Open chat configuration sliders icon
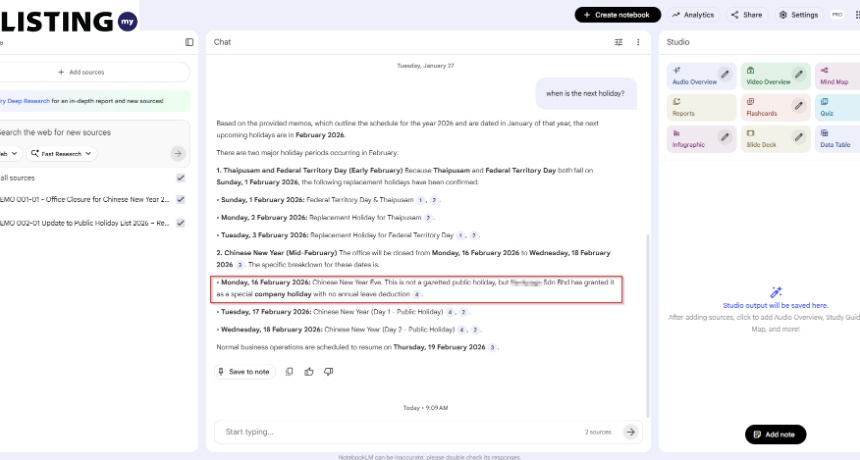The image size is (860, 460). pos(619,42)
